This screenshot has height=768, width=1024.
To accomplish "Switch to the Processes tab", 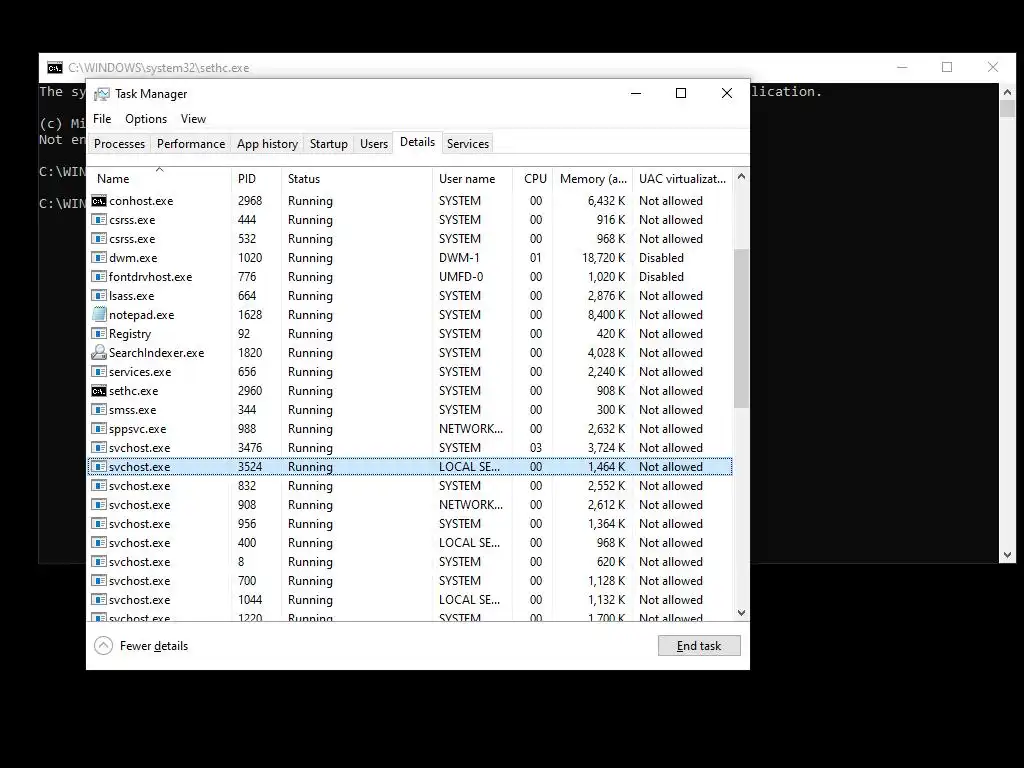I will pos(120,144).
